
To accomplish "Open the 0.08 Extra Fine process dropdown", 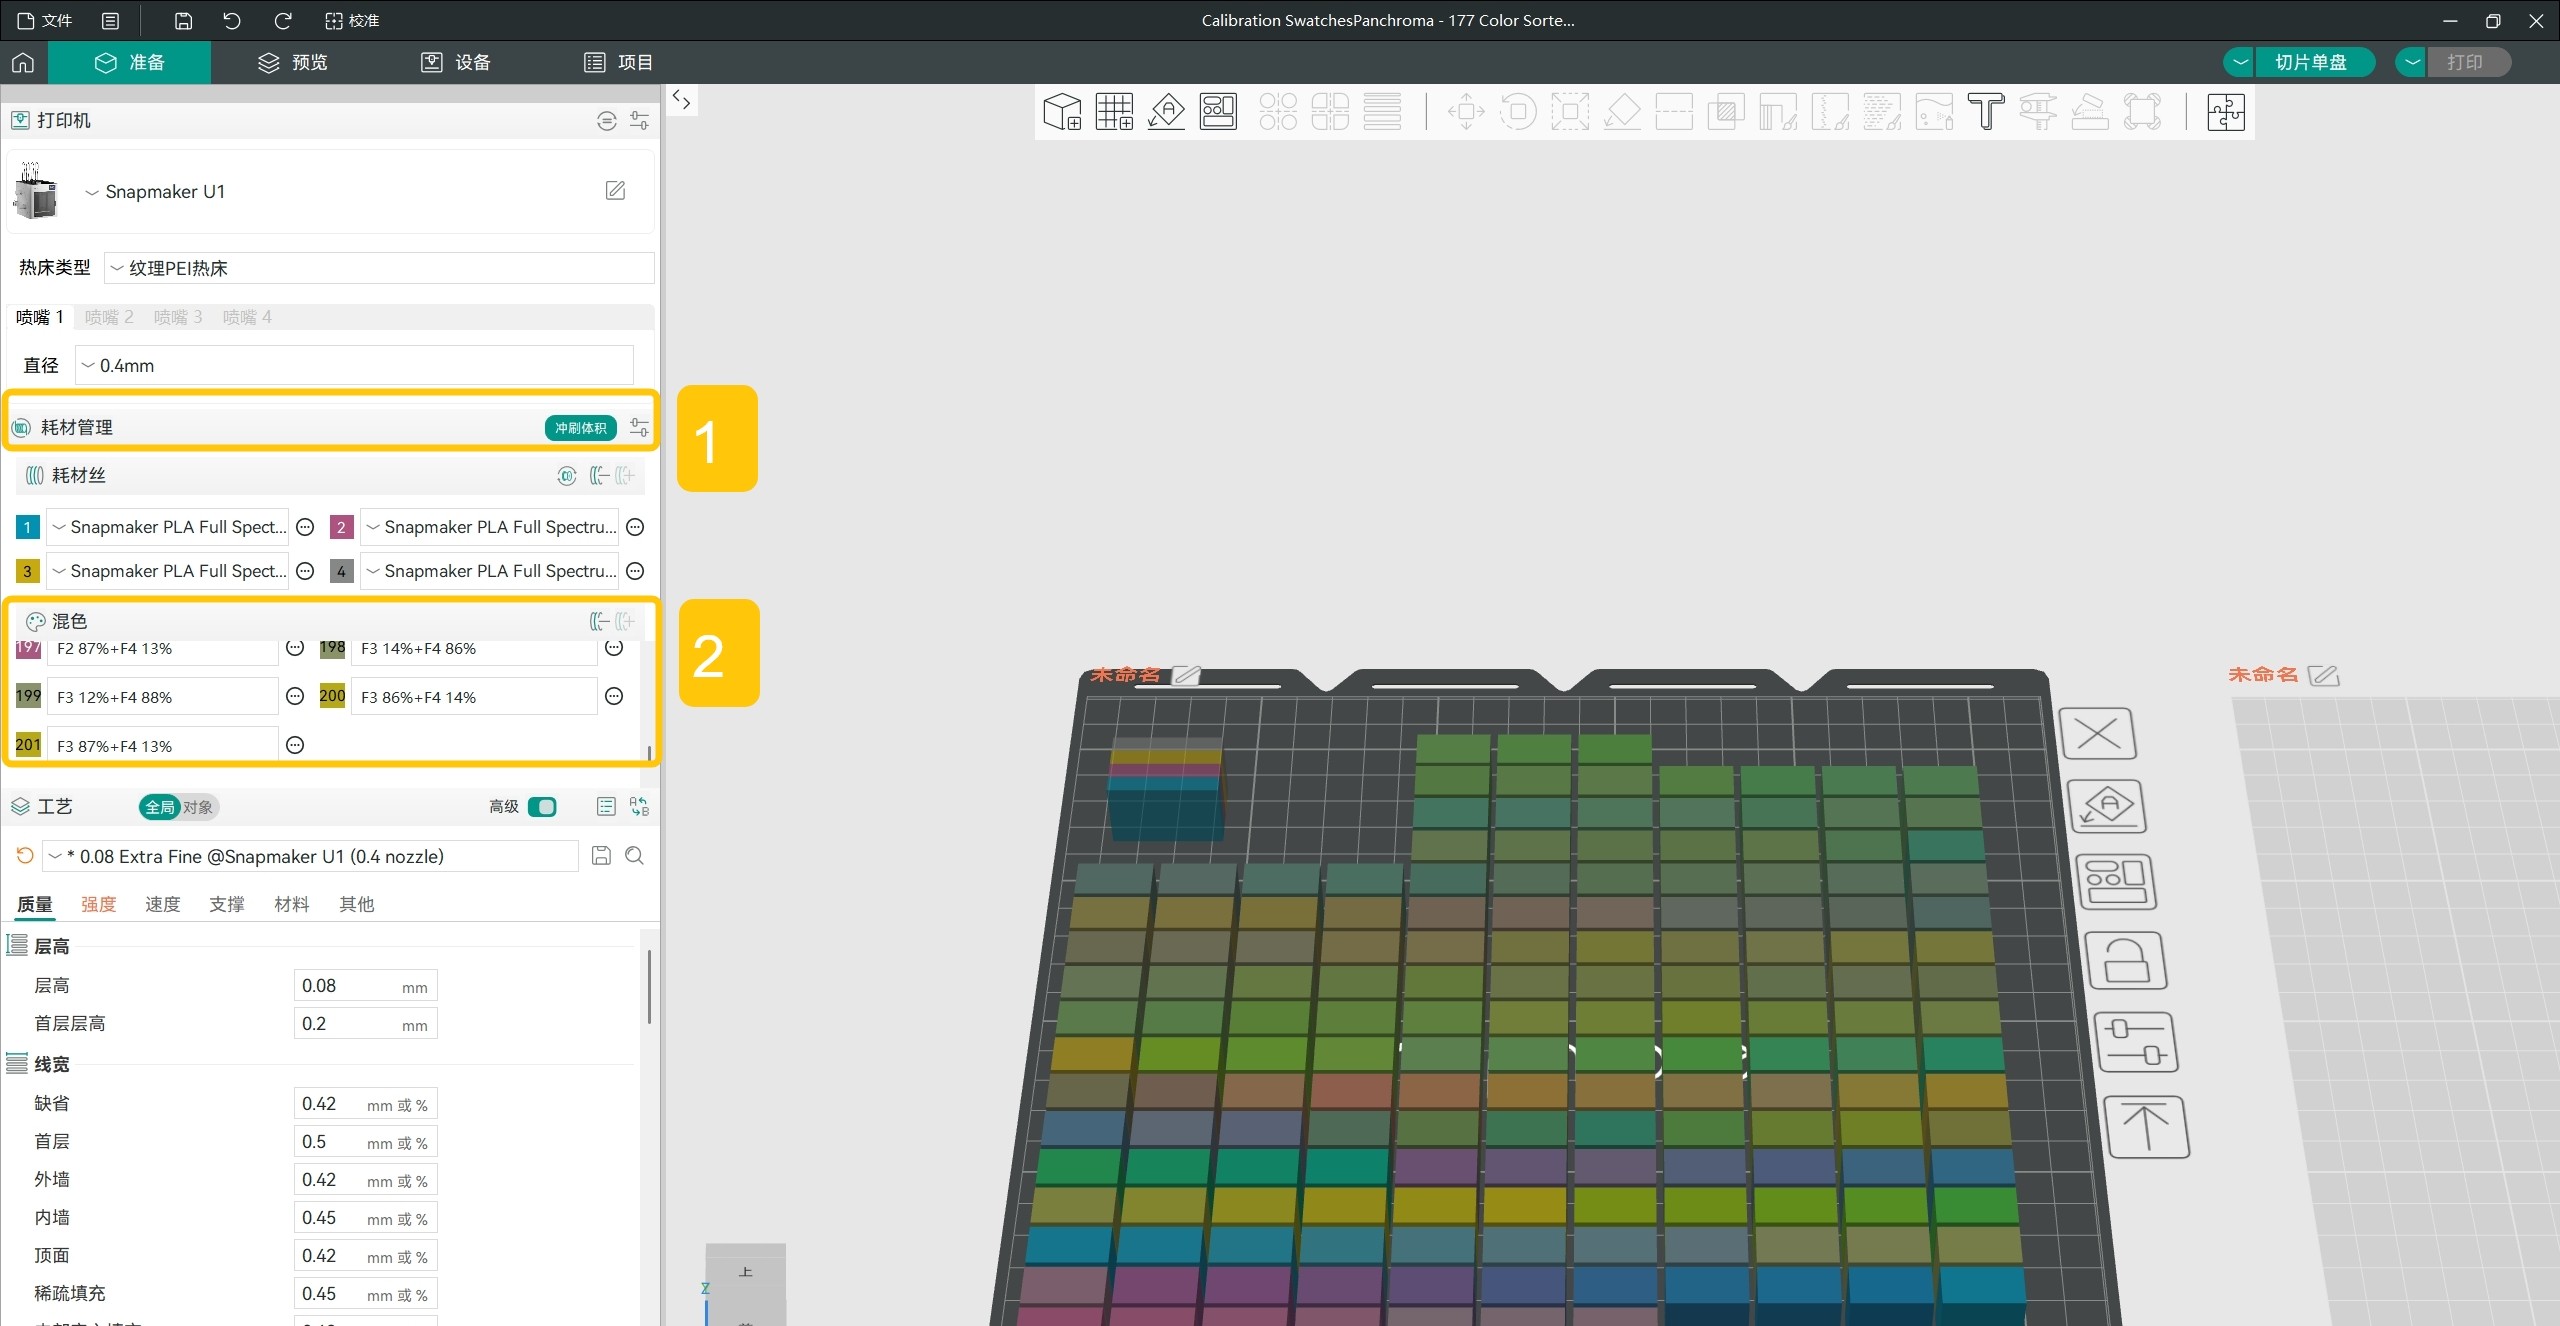I will point(311,856).
